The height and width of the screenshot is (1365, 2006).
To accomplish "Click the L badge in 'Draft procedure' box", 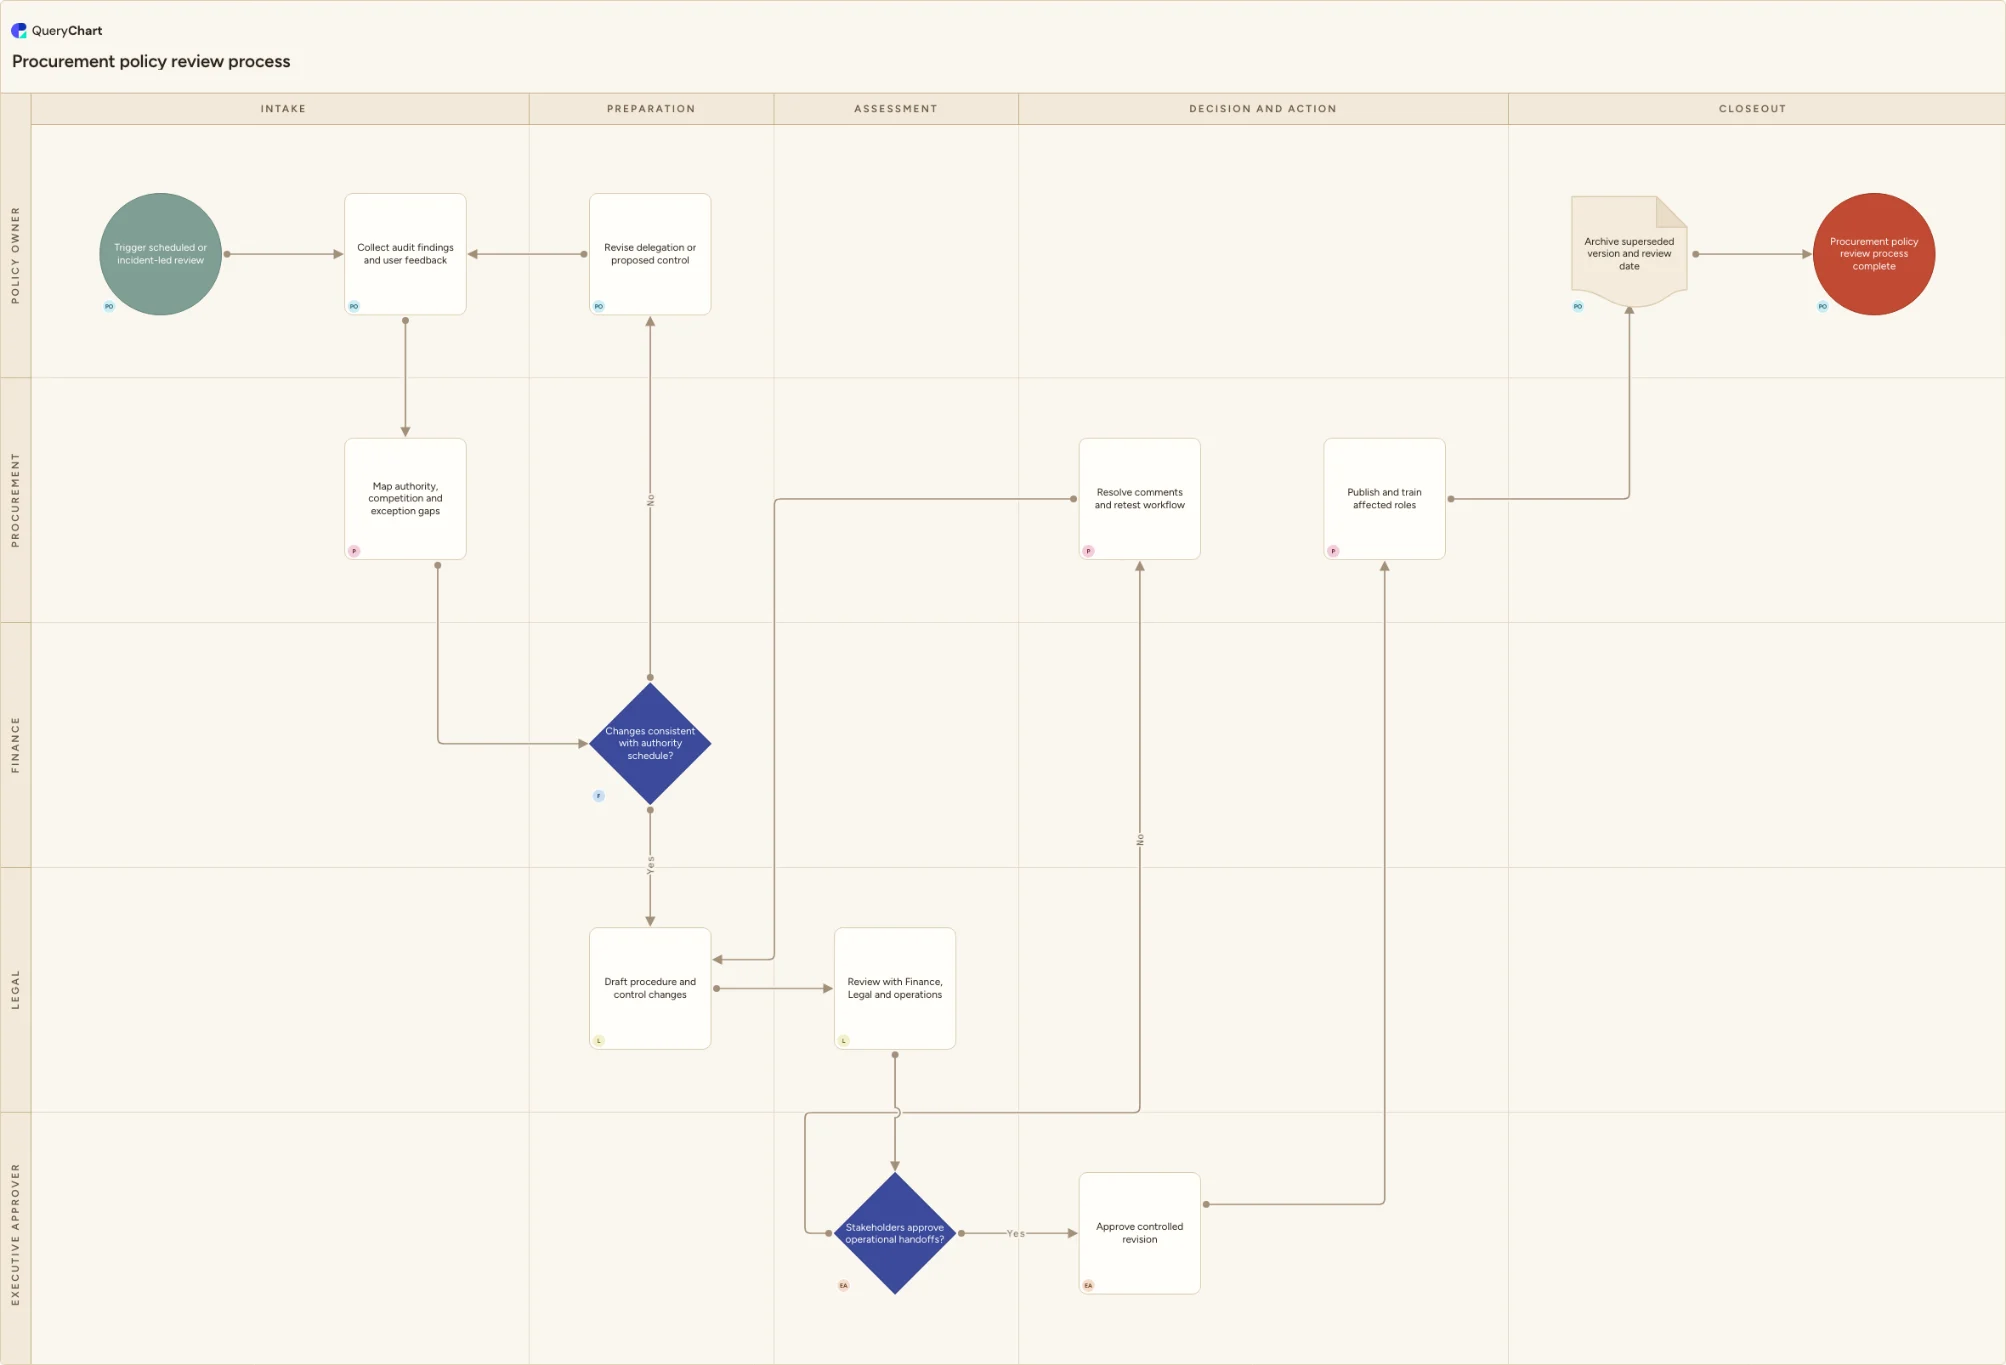I will [599, 1041].
